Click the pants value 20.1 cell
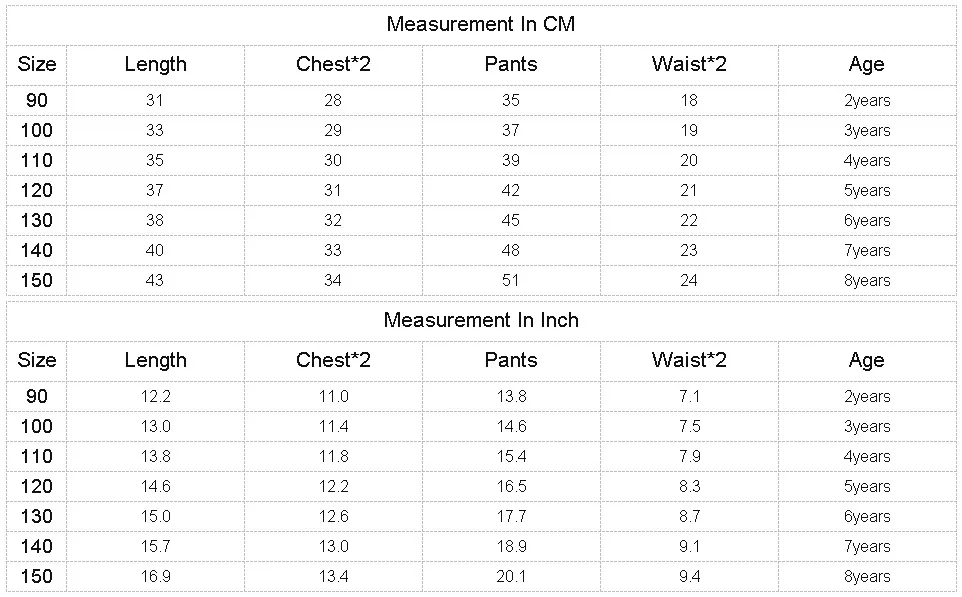Image resolution: width=962 pixels, height=597 pixels. [x=510, y=576]
